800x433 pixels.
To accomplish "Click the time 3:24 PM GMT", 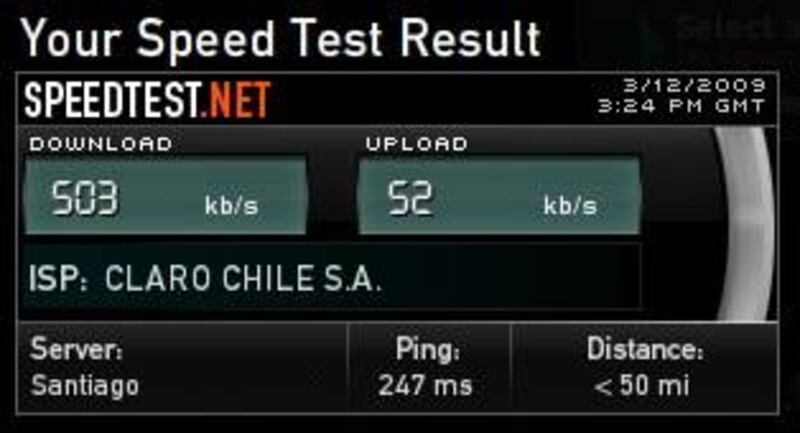I will (681, 106).
